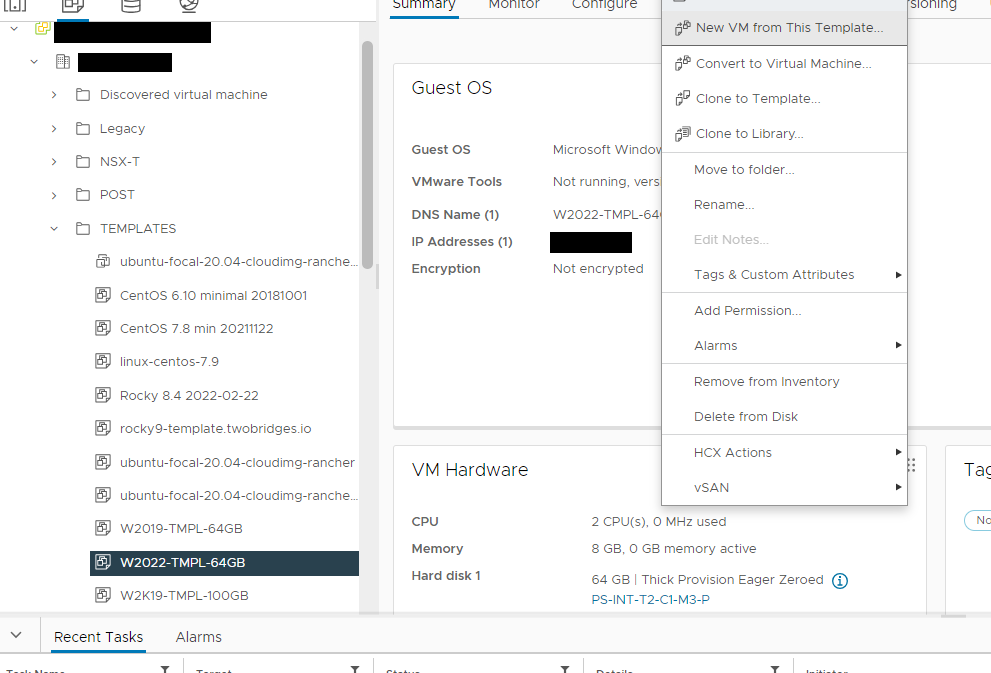The image size is (991, 673).
Task: Choose New VM from This Template
Action: (x=784, y=28)
